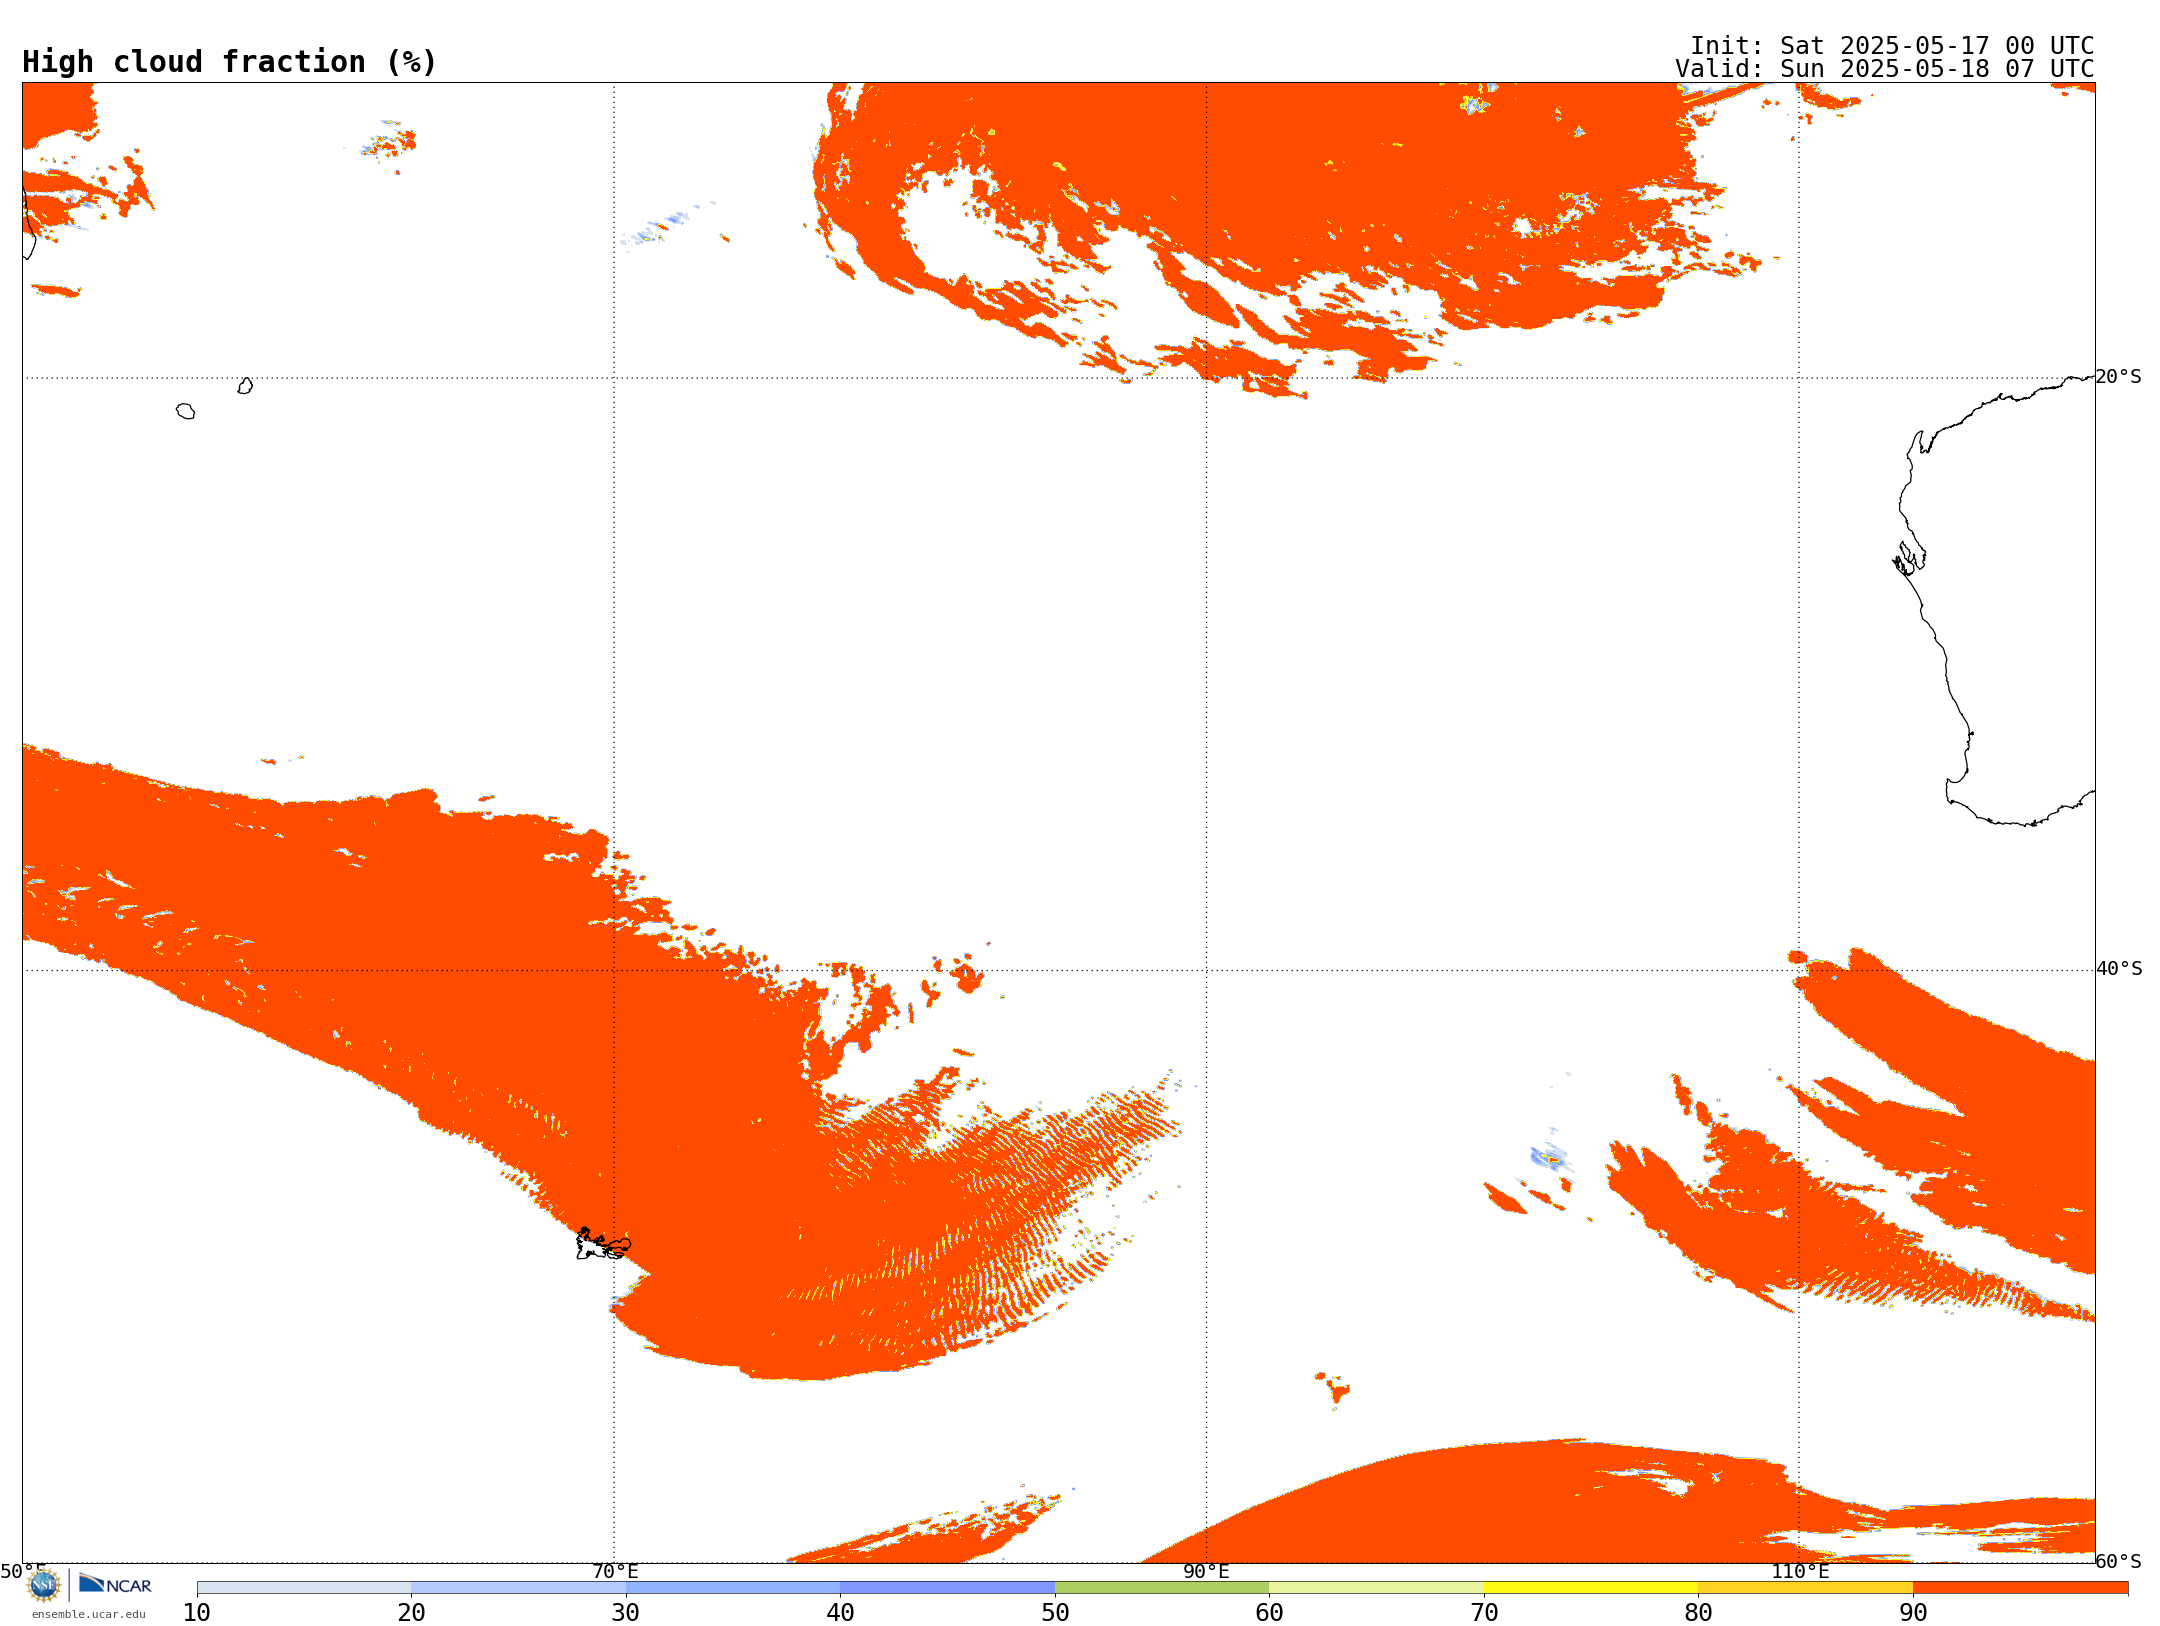The width and height of the screenshot is (2160, 1626).
Task: Click the Mauritius island outline
Action: click(245, 386)
